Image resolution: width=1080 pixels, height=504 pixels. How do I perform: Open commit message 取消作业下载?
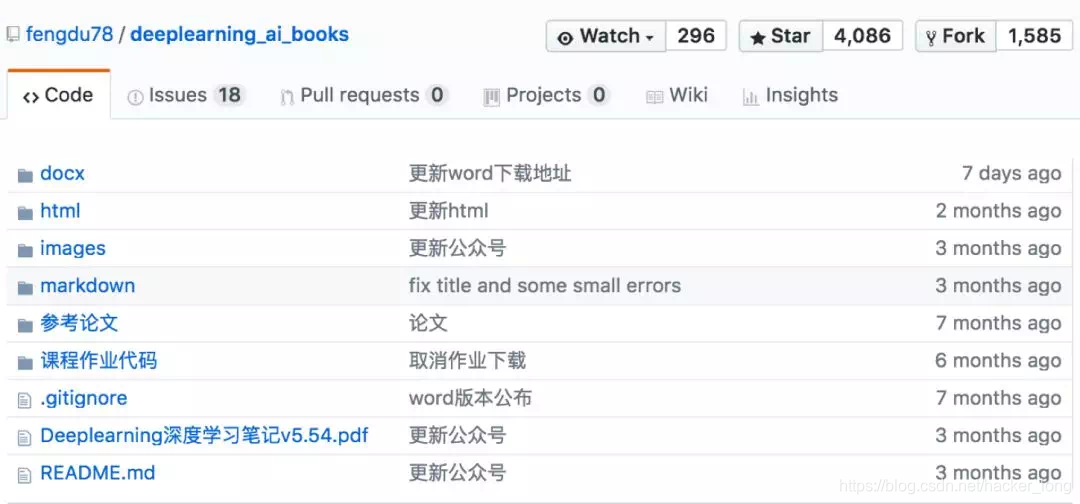click(467, 360)
